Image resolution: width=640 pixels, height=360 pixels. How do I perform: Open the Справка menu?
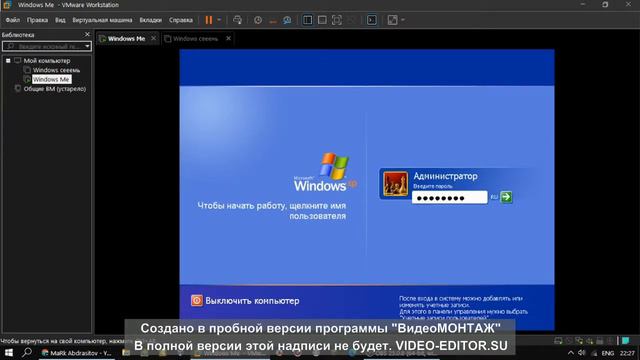coord(181,20)
